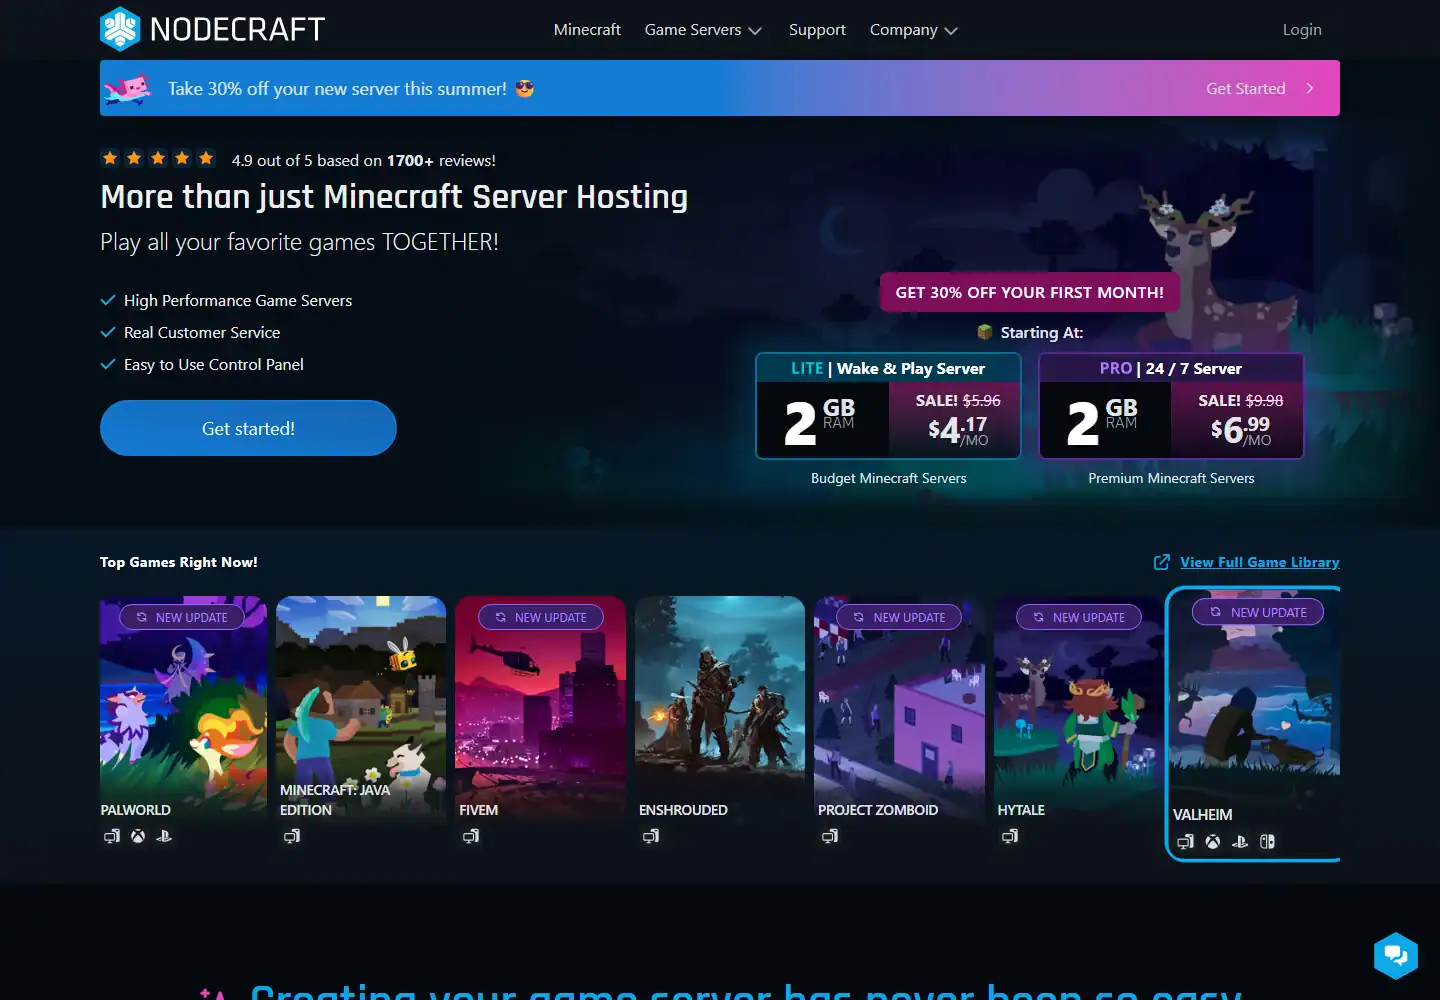Click the PC platform icon under Palworld

click(112, 836)
